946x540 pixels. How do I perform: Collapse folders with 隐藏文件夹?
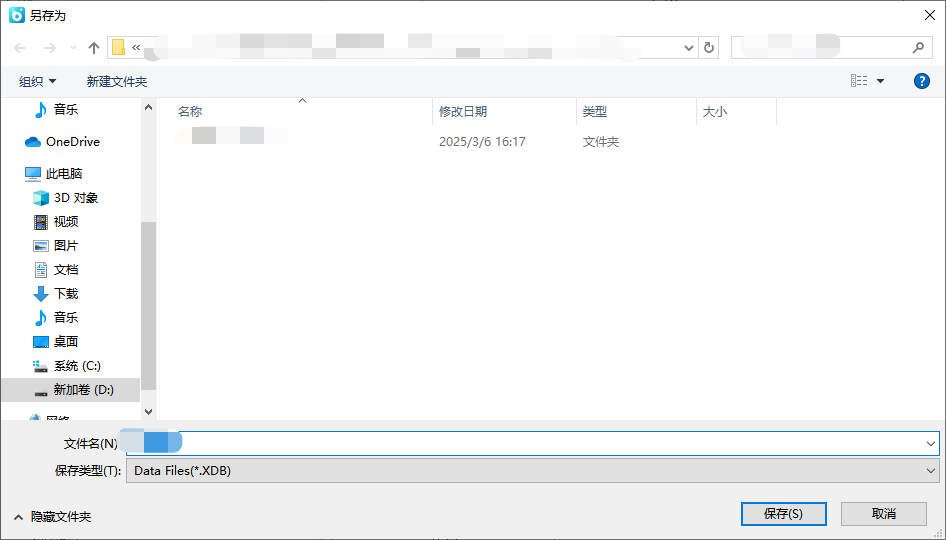pyautogui.click(x=53, y=517)
